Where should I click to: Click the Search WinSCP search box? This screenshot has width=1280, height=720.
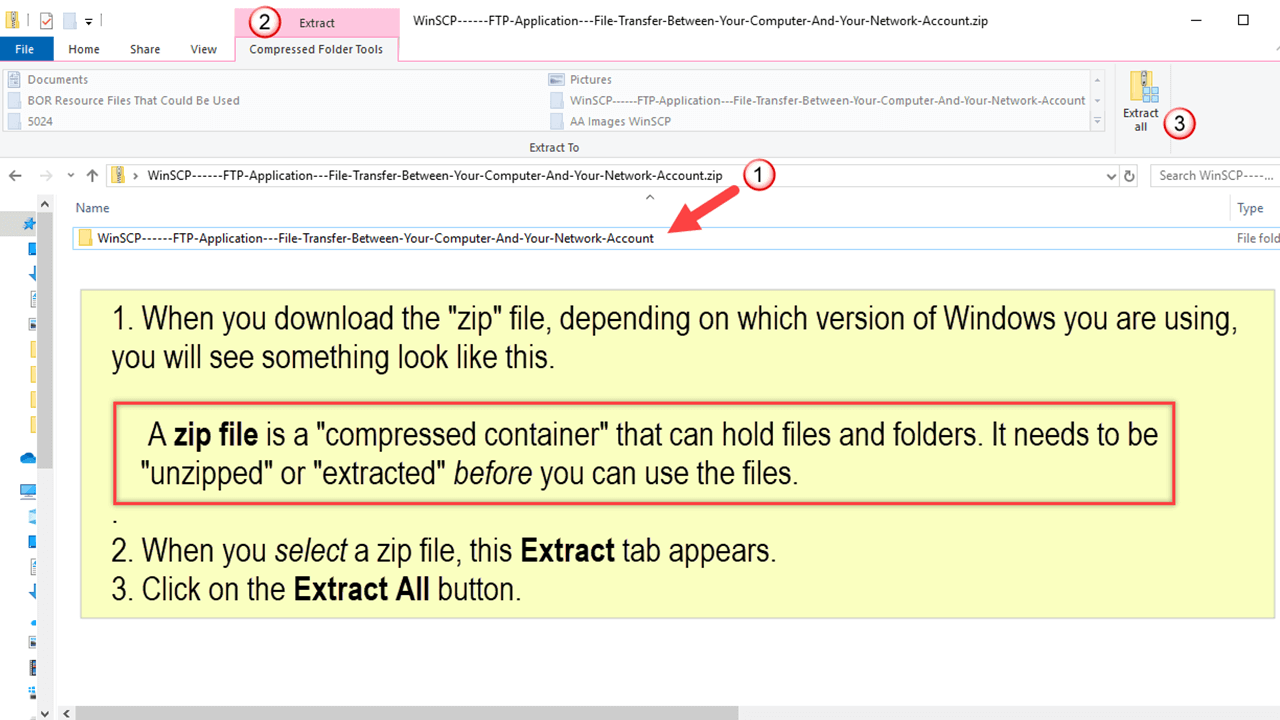(x=1216, y=176)
